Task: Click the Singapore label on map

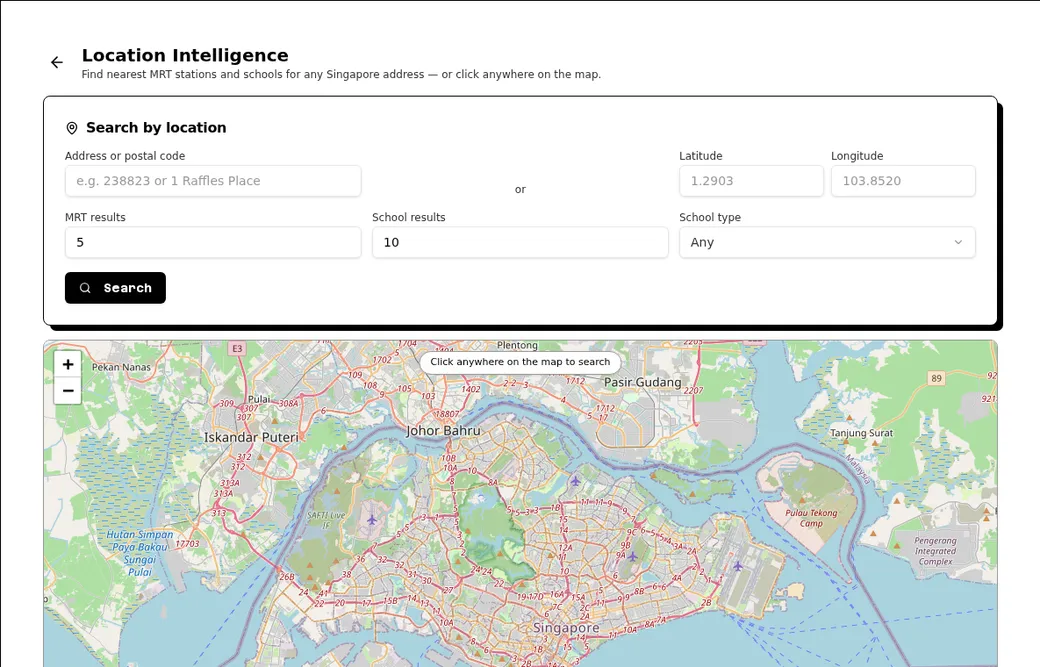Action: (x=566, y=627)
